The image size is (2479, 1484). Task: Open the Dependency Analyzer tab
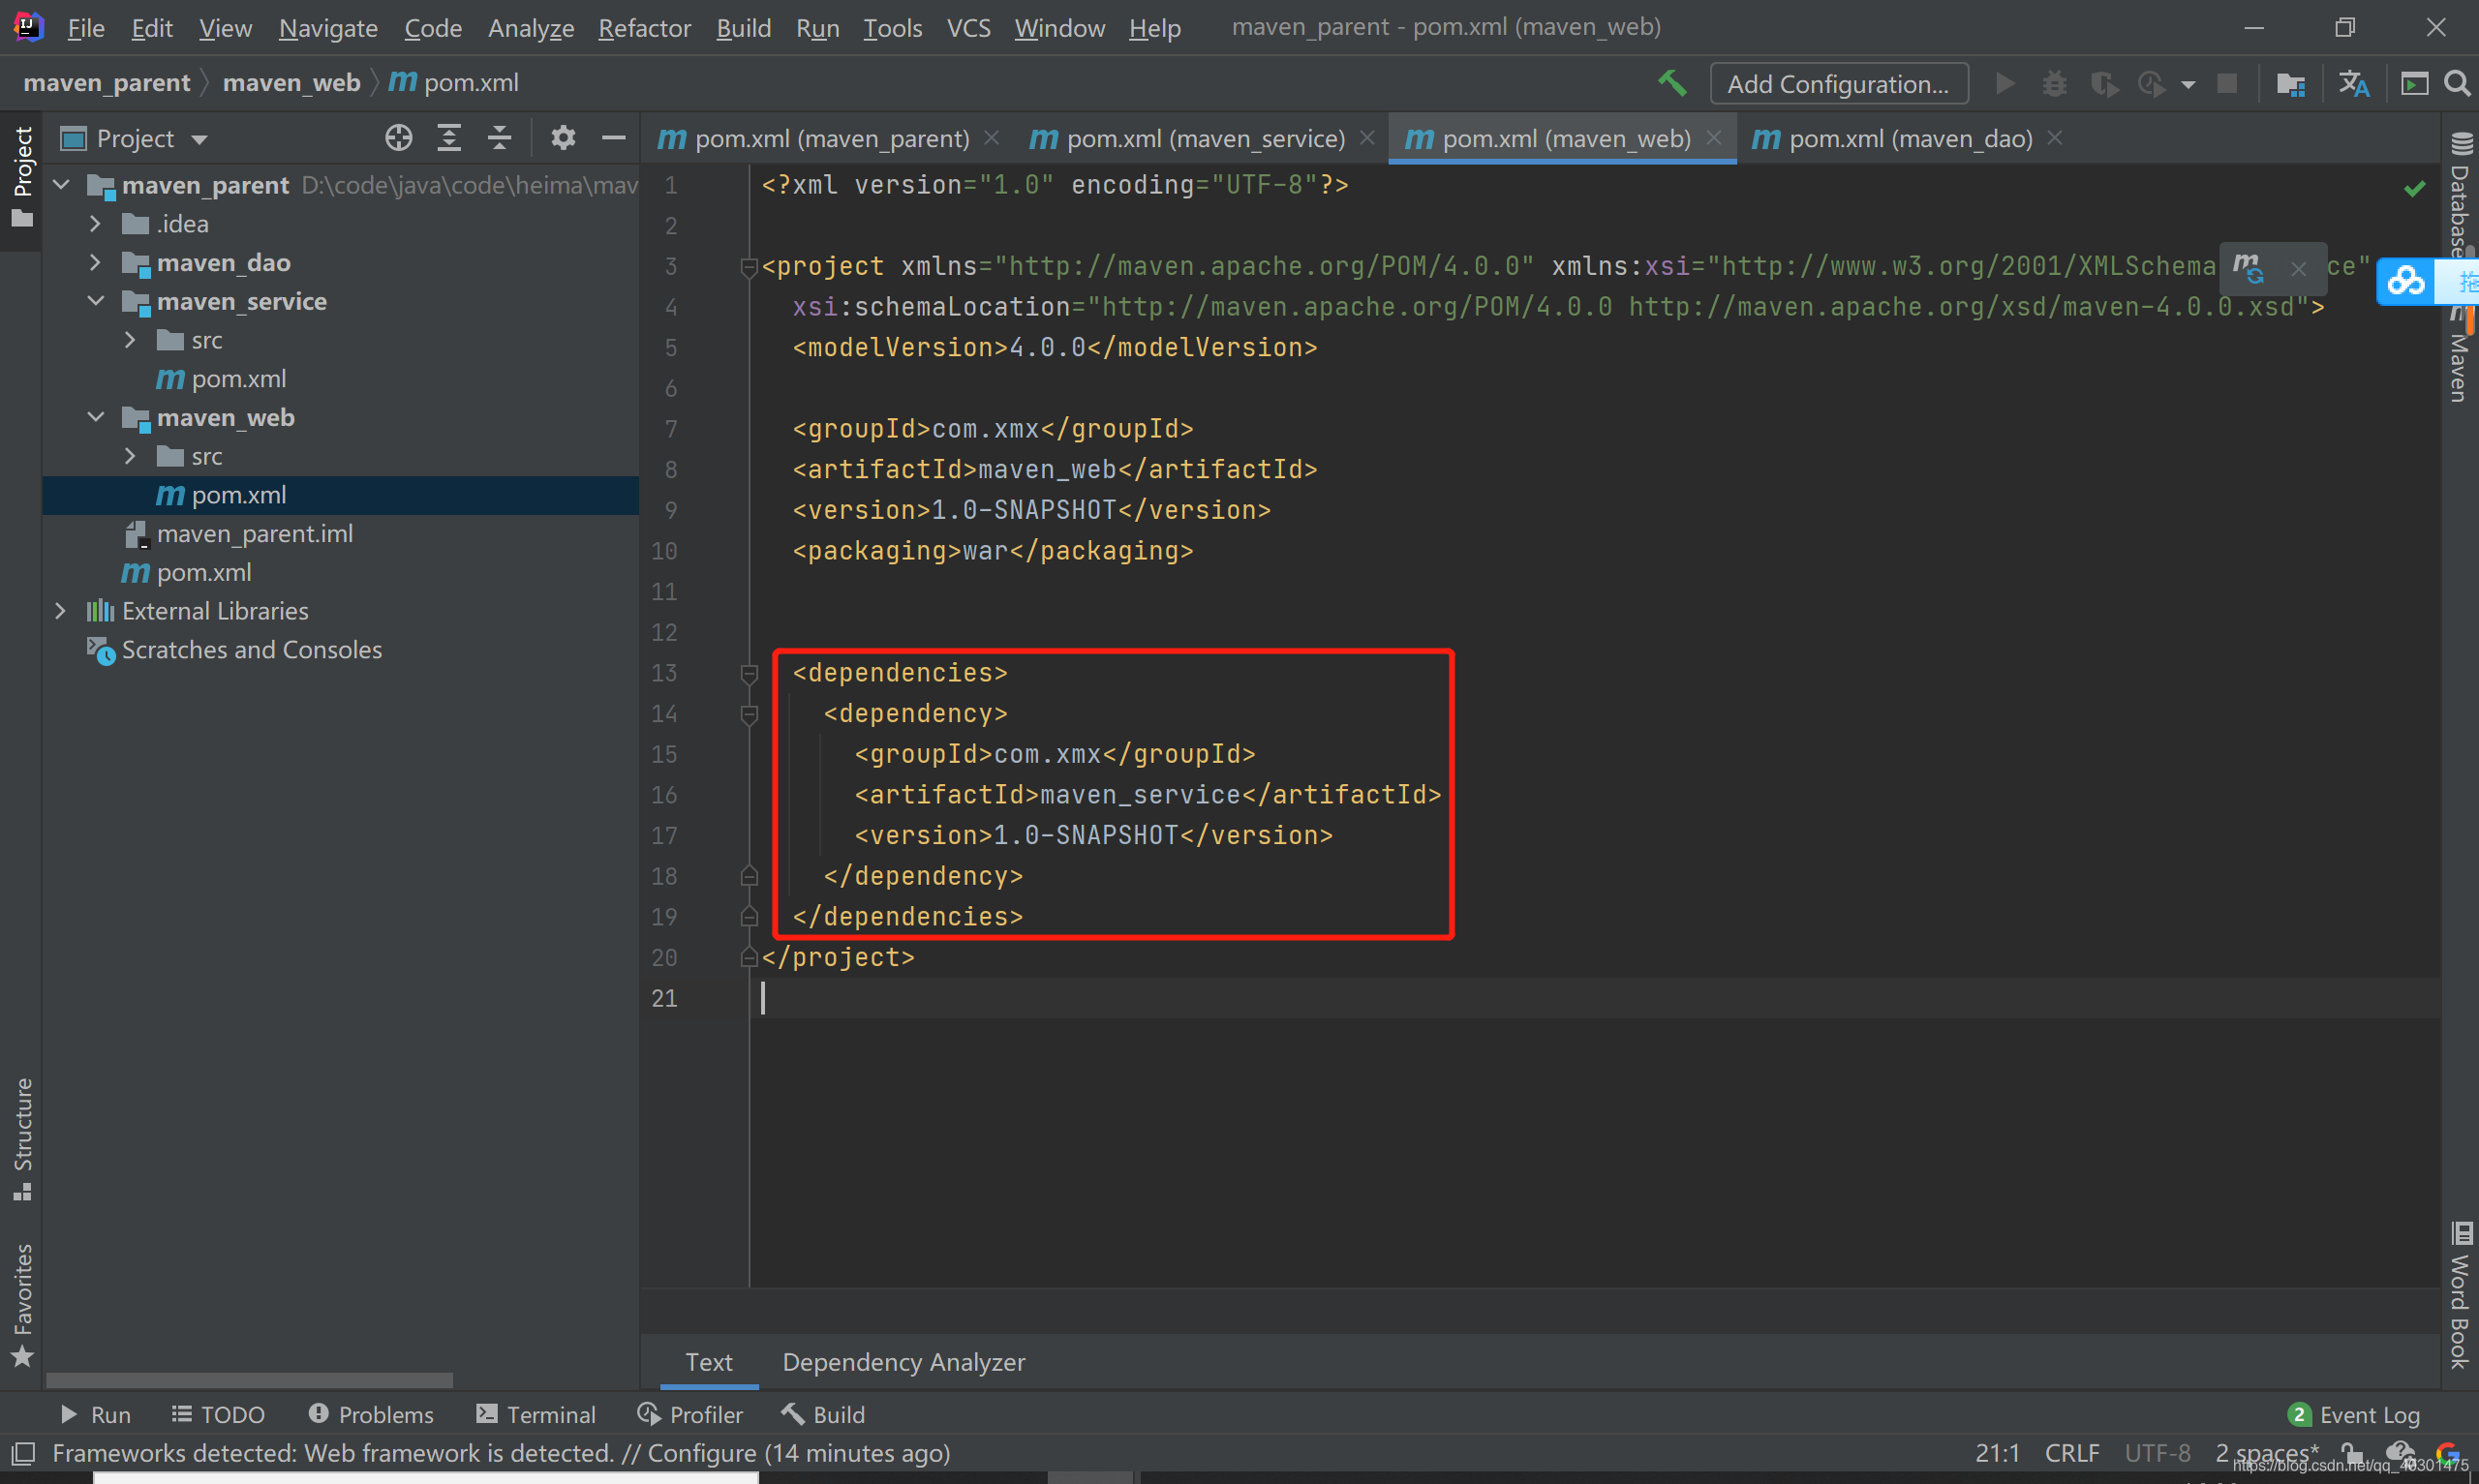pyautogui.click(x=903, y=1361)
